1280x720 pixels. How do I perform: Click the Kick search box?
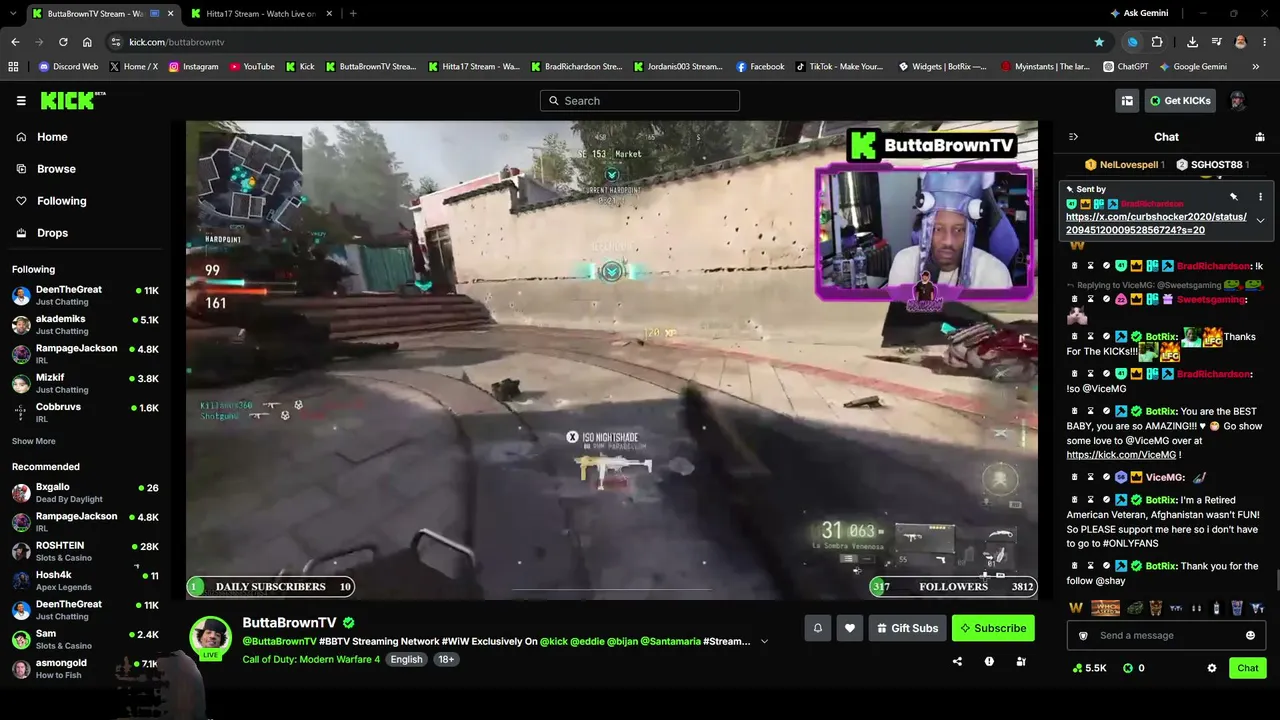(x=640, y=100)
